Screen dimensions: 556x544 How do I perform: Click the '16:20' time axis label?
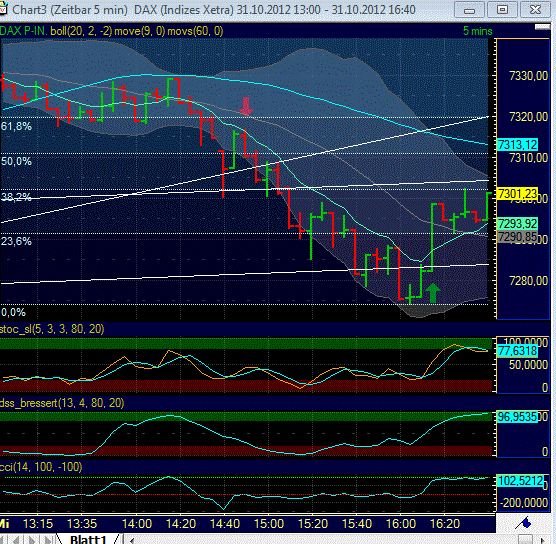445,524
